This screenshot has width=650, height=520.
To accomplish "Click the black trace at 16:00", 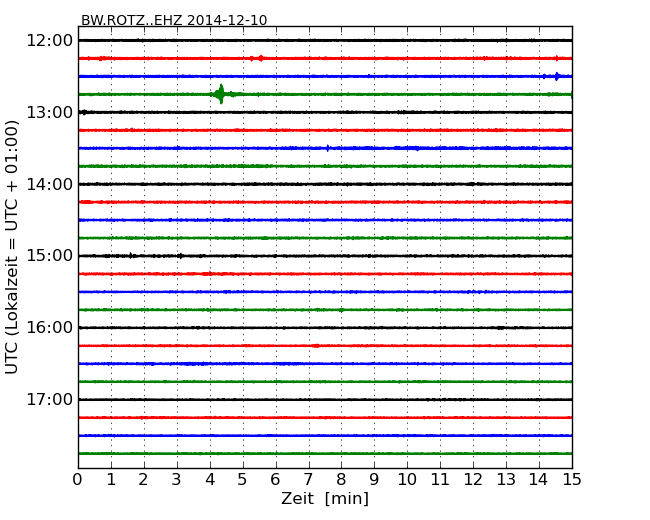I will (x=325, y=328).
